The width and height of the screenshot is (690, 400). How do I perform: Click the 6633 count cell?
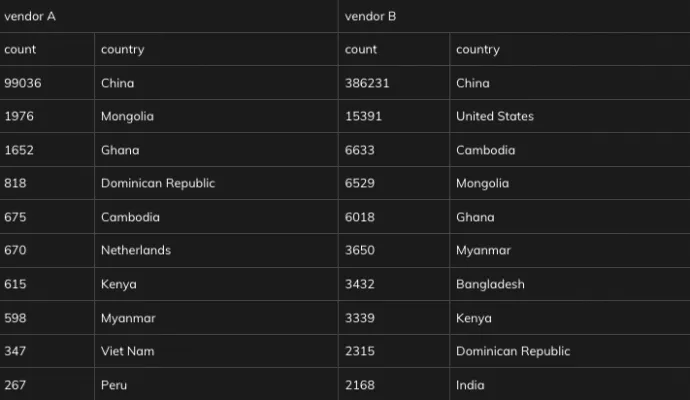pos(394,150)
